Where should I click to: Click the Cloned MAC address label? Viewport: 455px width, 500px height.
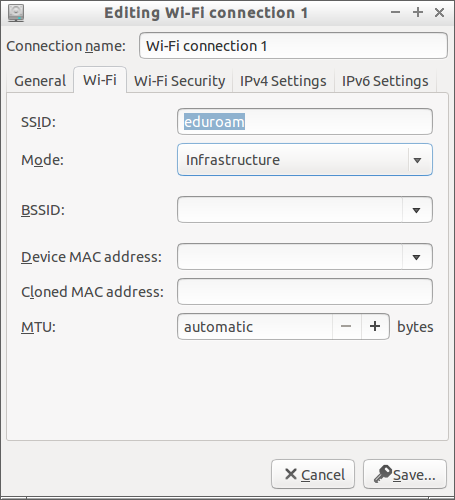(x=92, y=292)
